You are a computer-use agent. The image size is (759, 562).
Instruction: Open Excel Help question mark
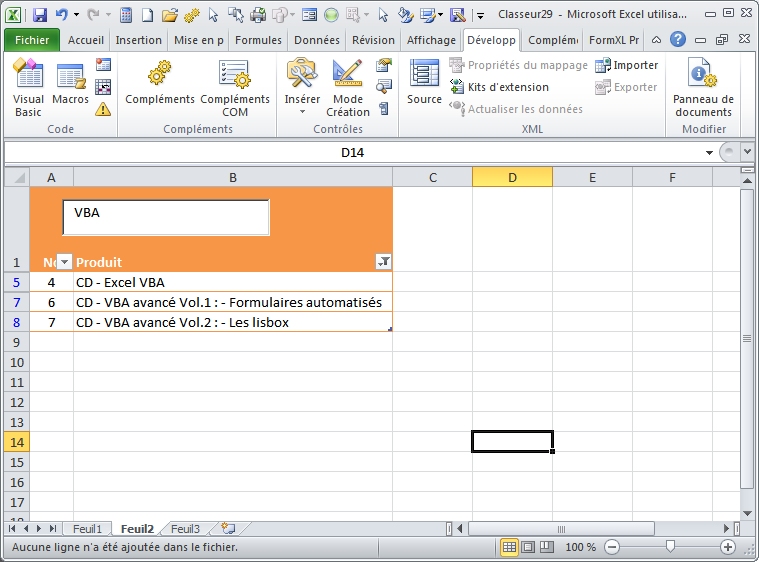pos(678,40)
